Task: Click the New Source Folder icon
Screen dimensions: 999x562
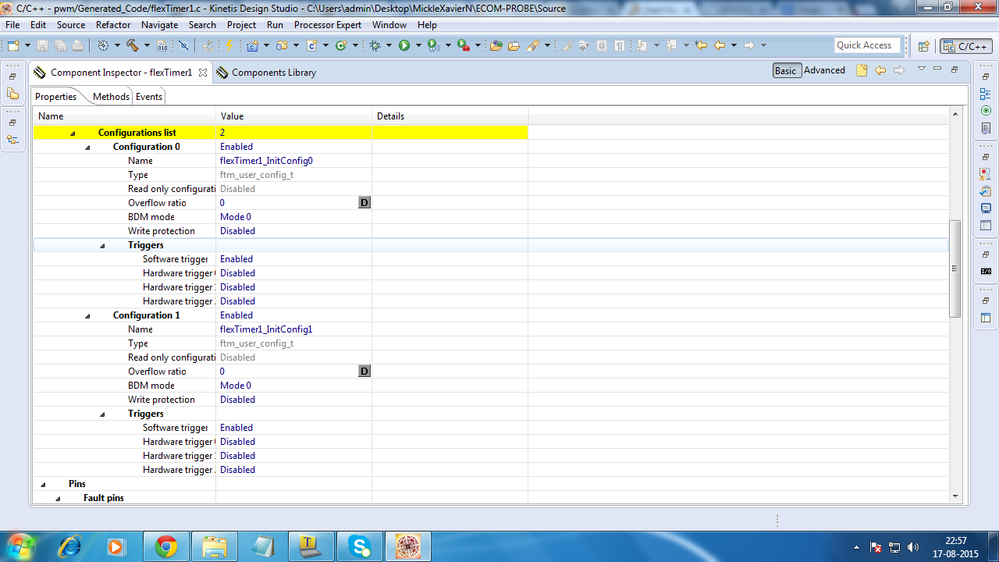Action: (x=282, y=45)
